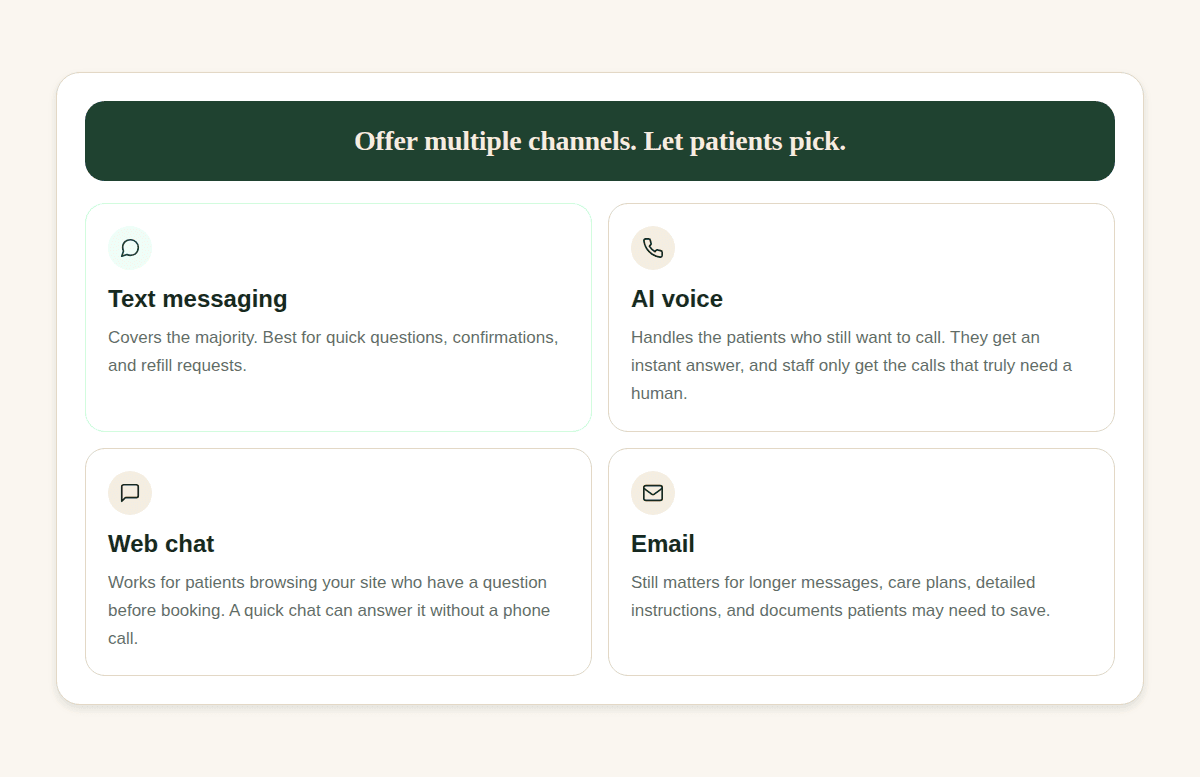The width and height of the screenshot is (1200, 777).
Task: Select the Web chat heading
Action: pos(161,544)
